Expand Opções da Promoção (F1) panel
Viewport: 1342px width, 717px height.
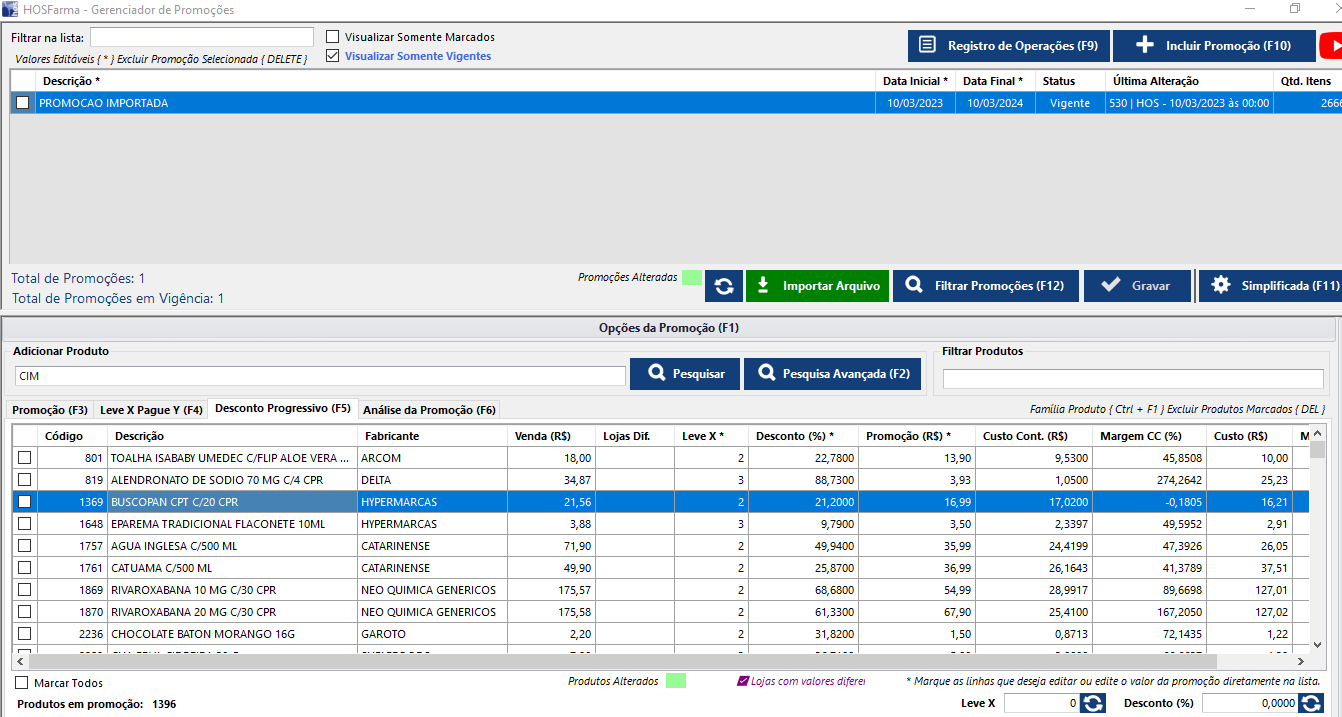point(668,328)
